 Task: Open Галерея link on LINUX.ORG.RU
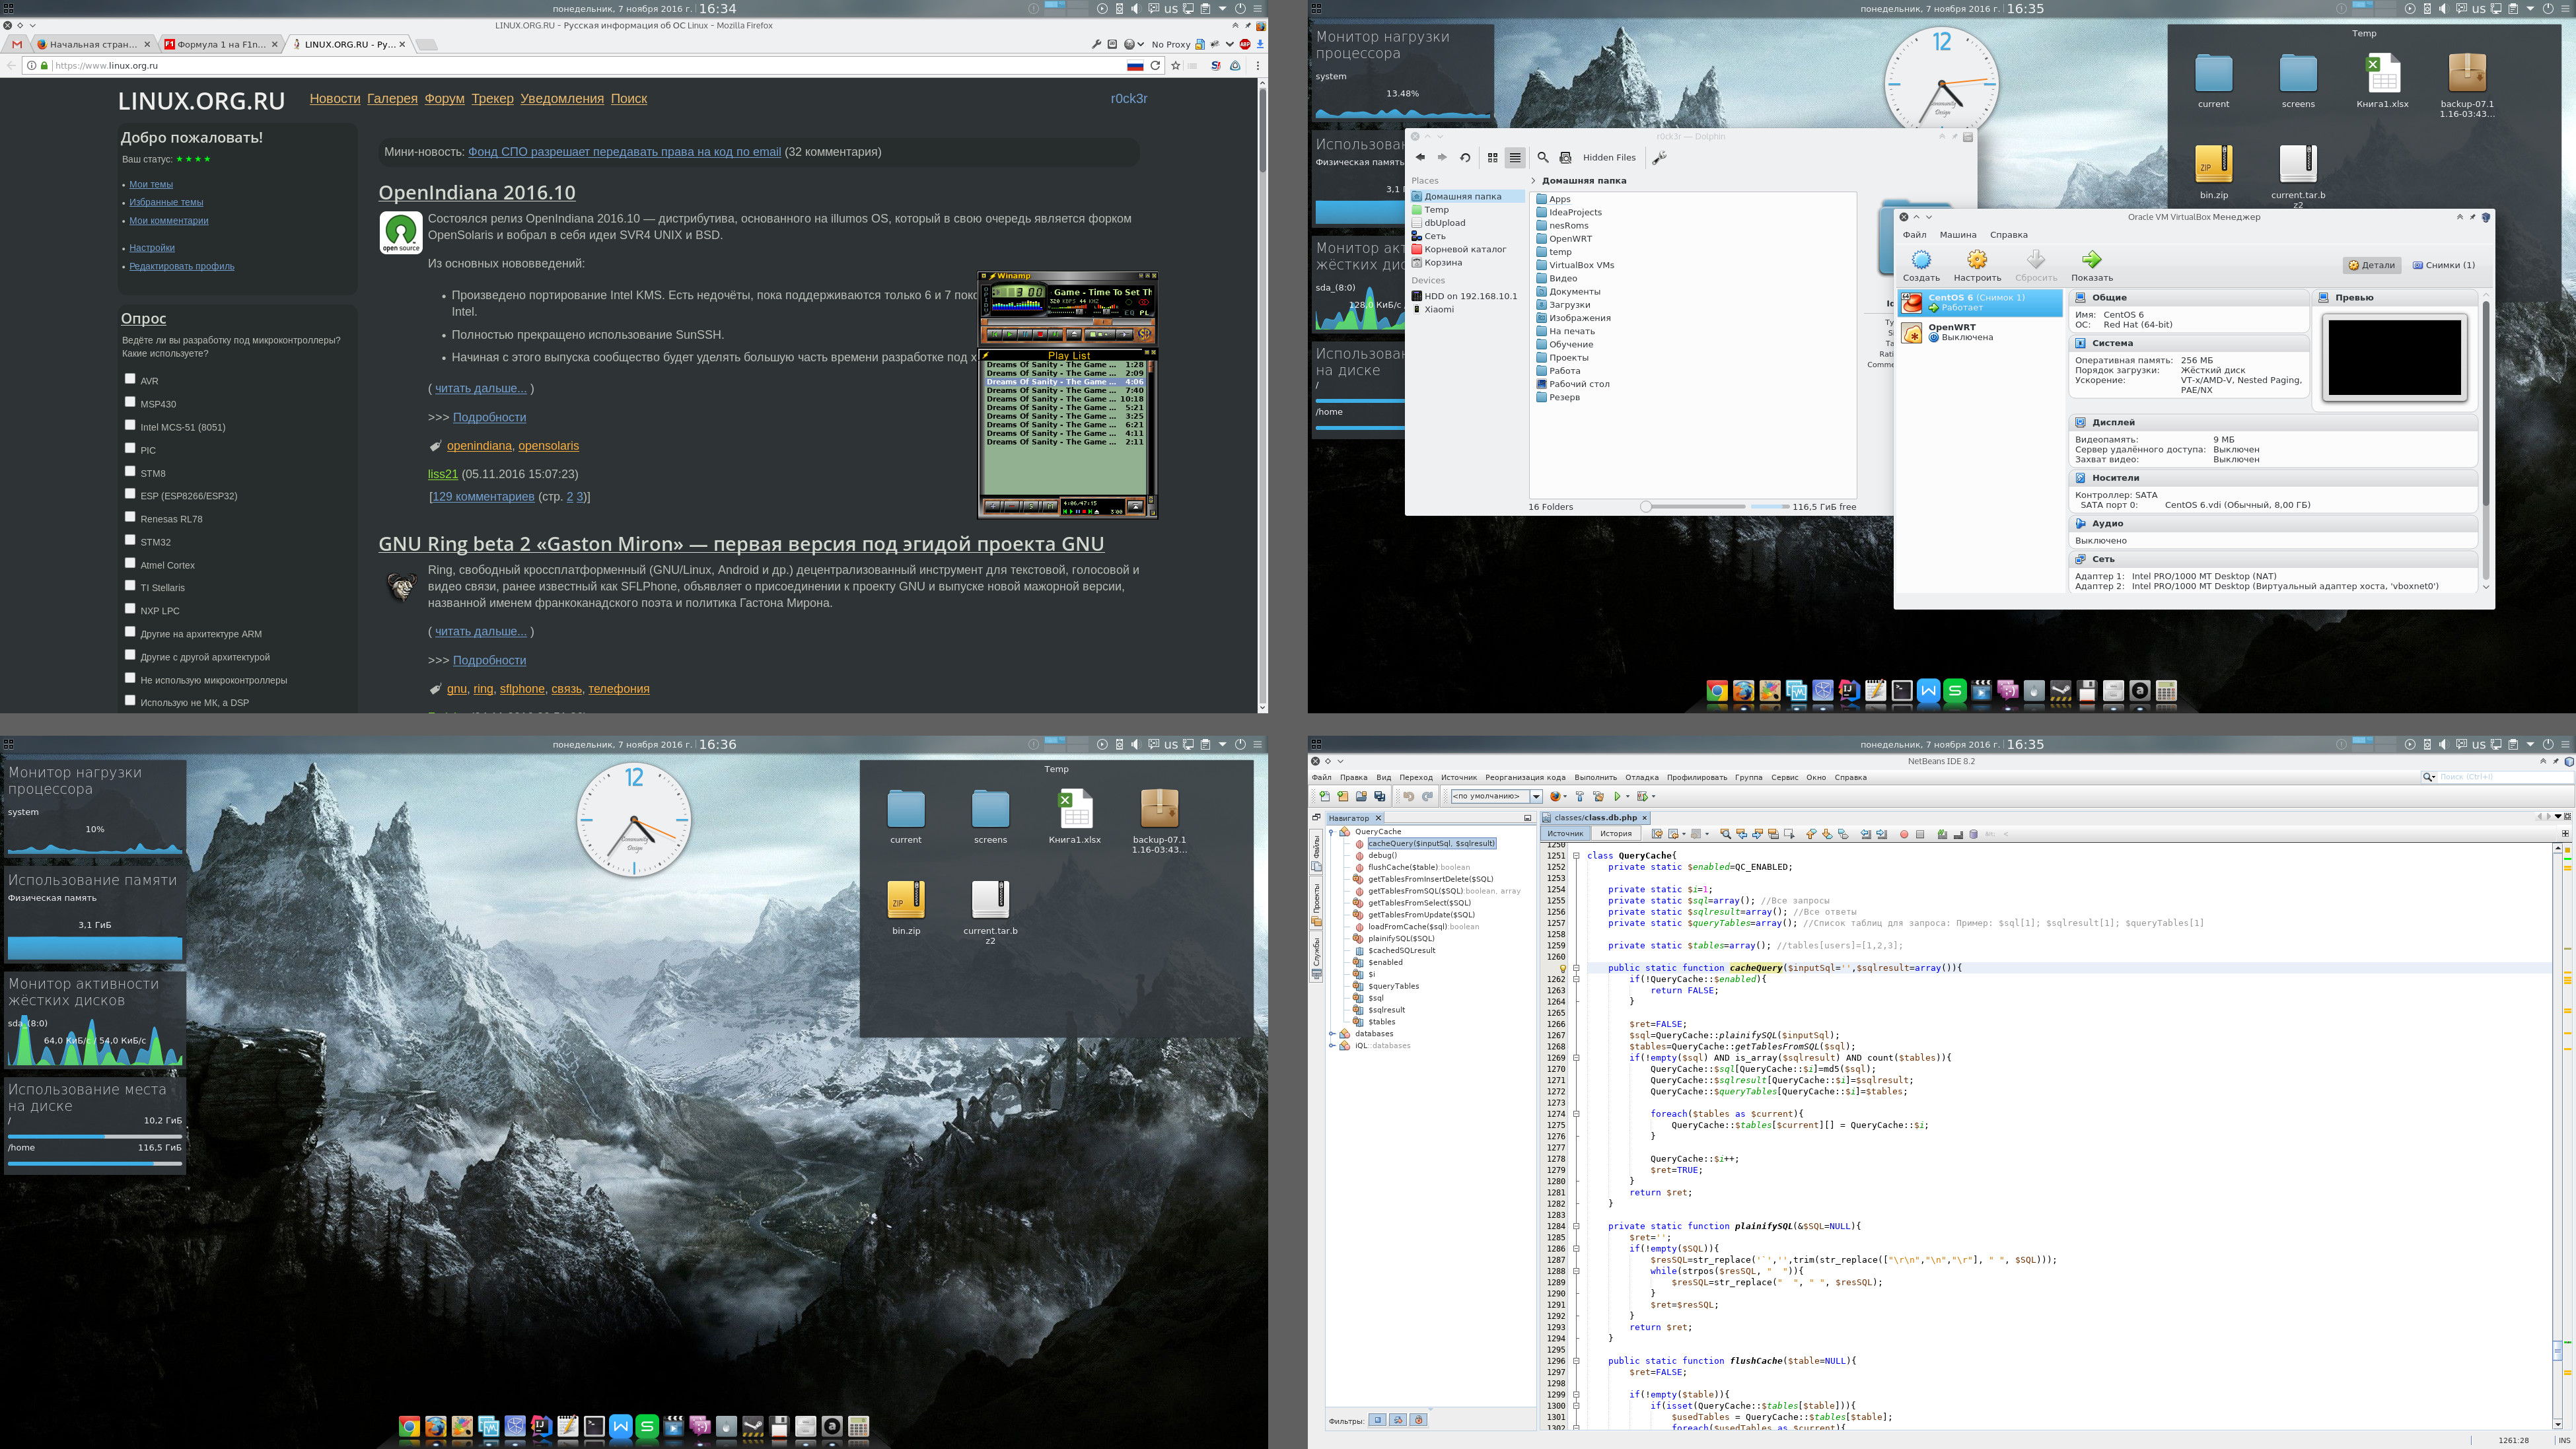[392, 98]
